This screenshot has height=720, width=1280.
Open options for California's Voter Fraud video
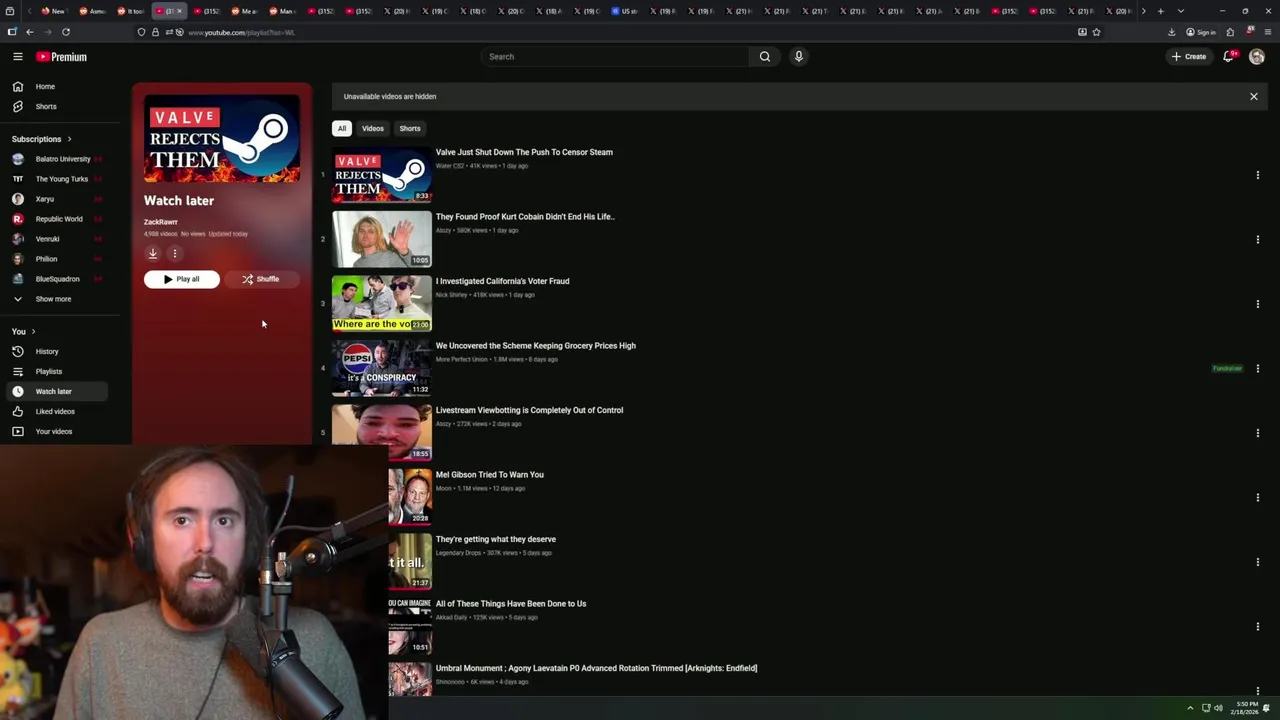[1257, 304]
